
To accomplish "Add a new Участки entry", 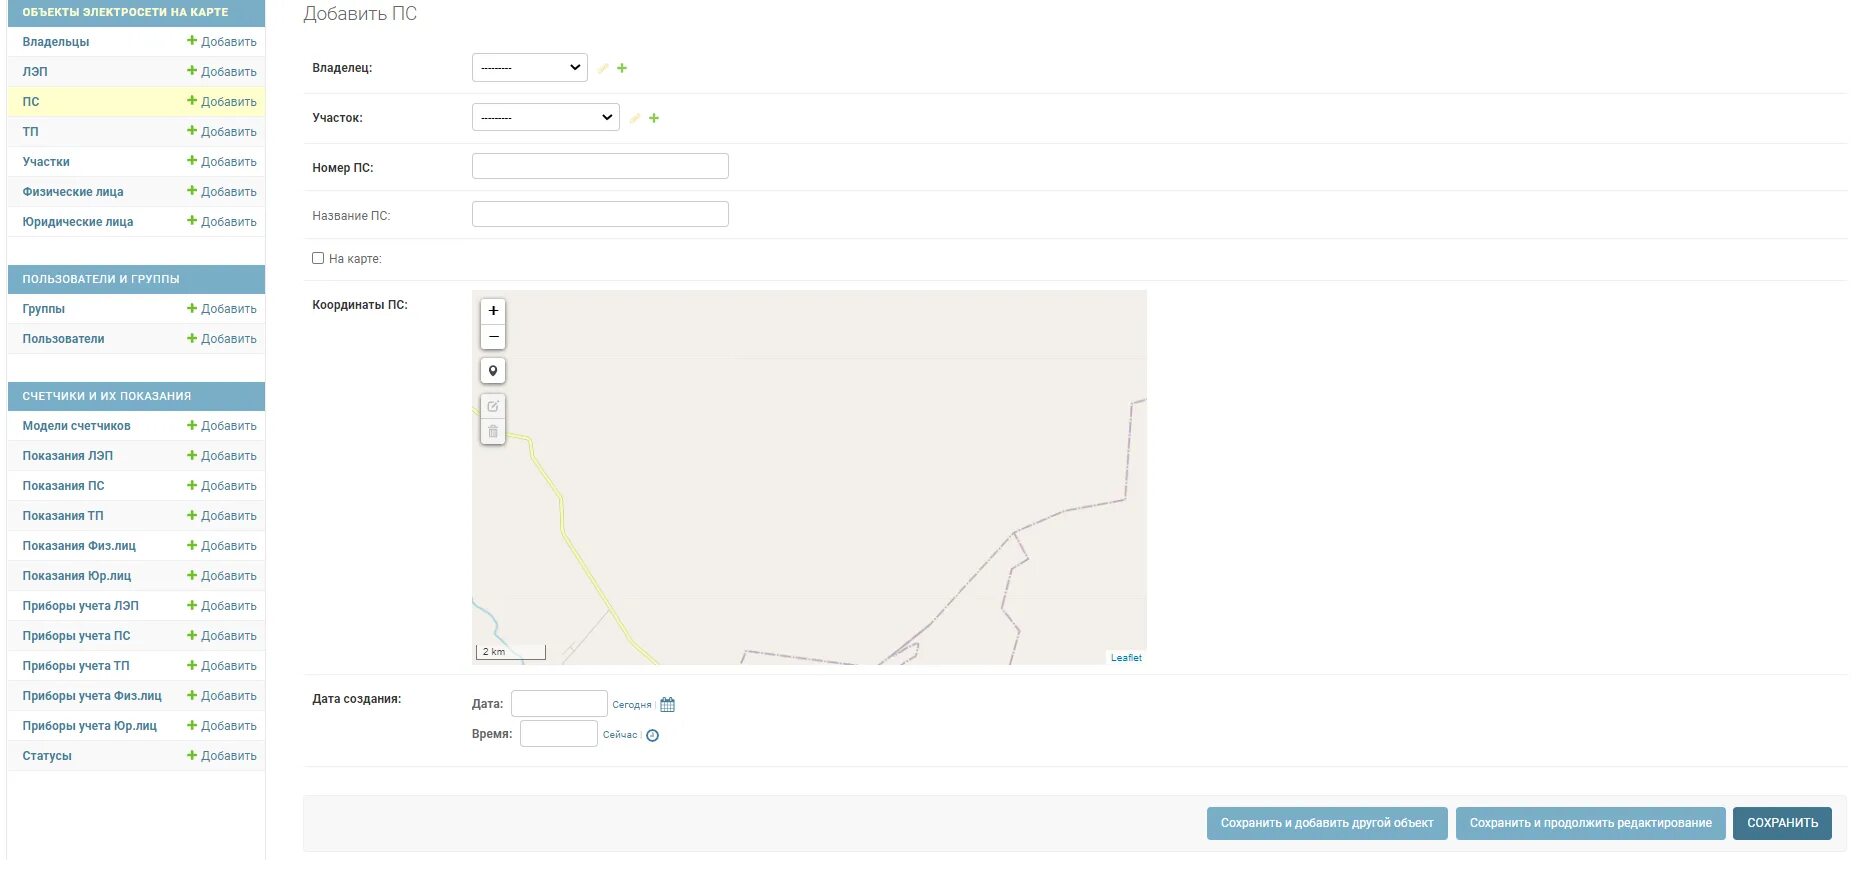I will point(222,162).
